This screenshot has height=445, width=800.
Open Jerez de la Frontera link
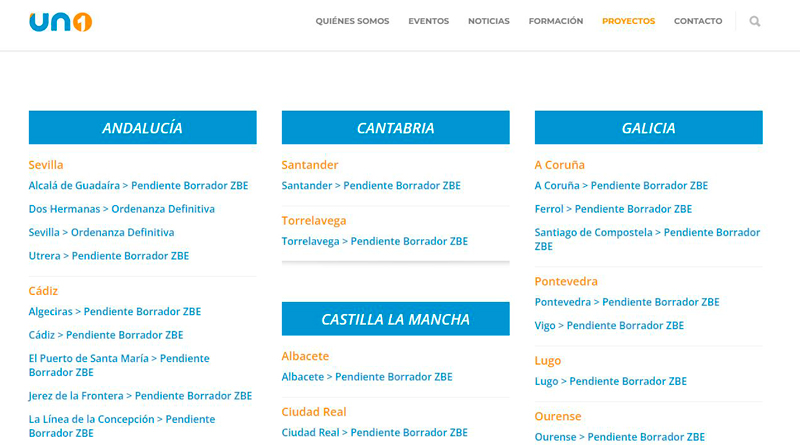[x=140, y=395]
